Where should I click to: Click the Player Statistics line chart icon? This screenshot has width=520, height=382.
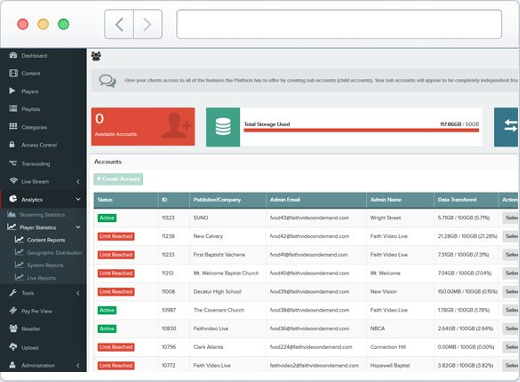click(11, 227)
